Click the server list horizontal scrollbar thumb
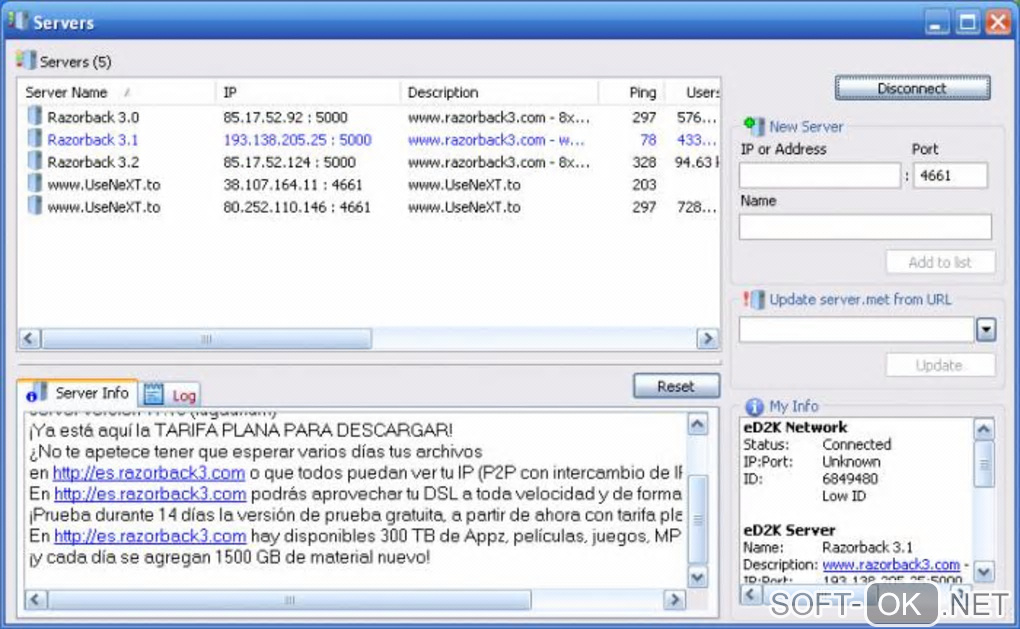 click(207, 339)
